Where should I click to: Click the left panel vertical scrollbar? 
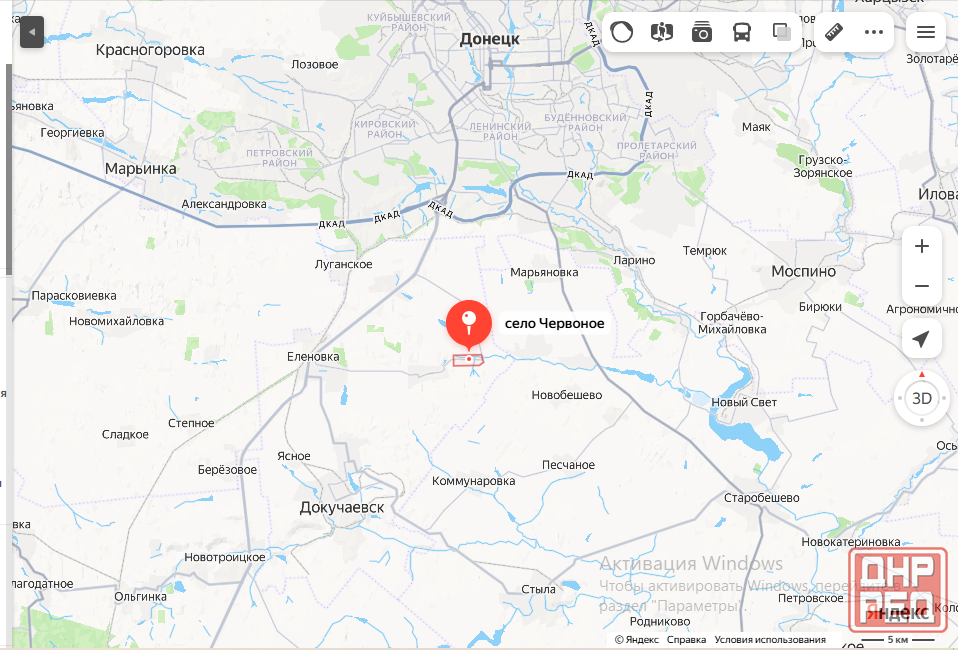(9, 168)
